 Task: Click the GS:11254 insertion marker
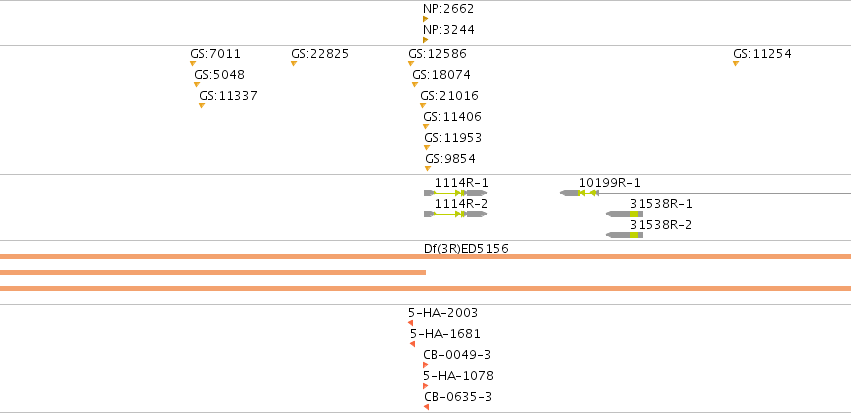[736, 64]
